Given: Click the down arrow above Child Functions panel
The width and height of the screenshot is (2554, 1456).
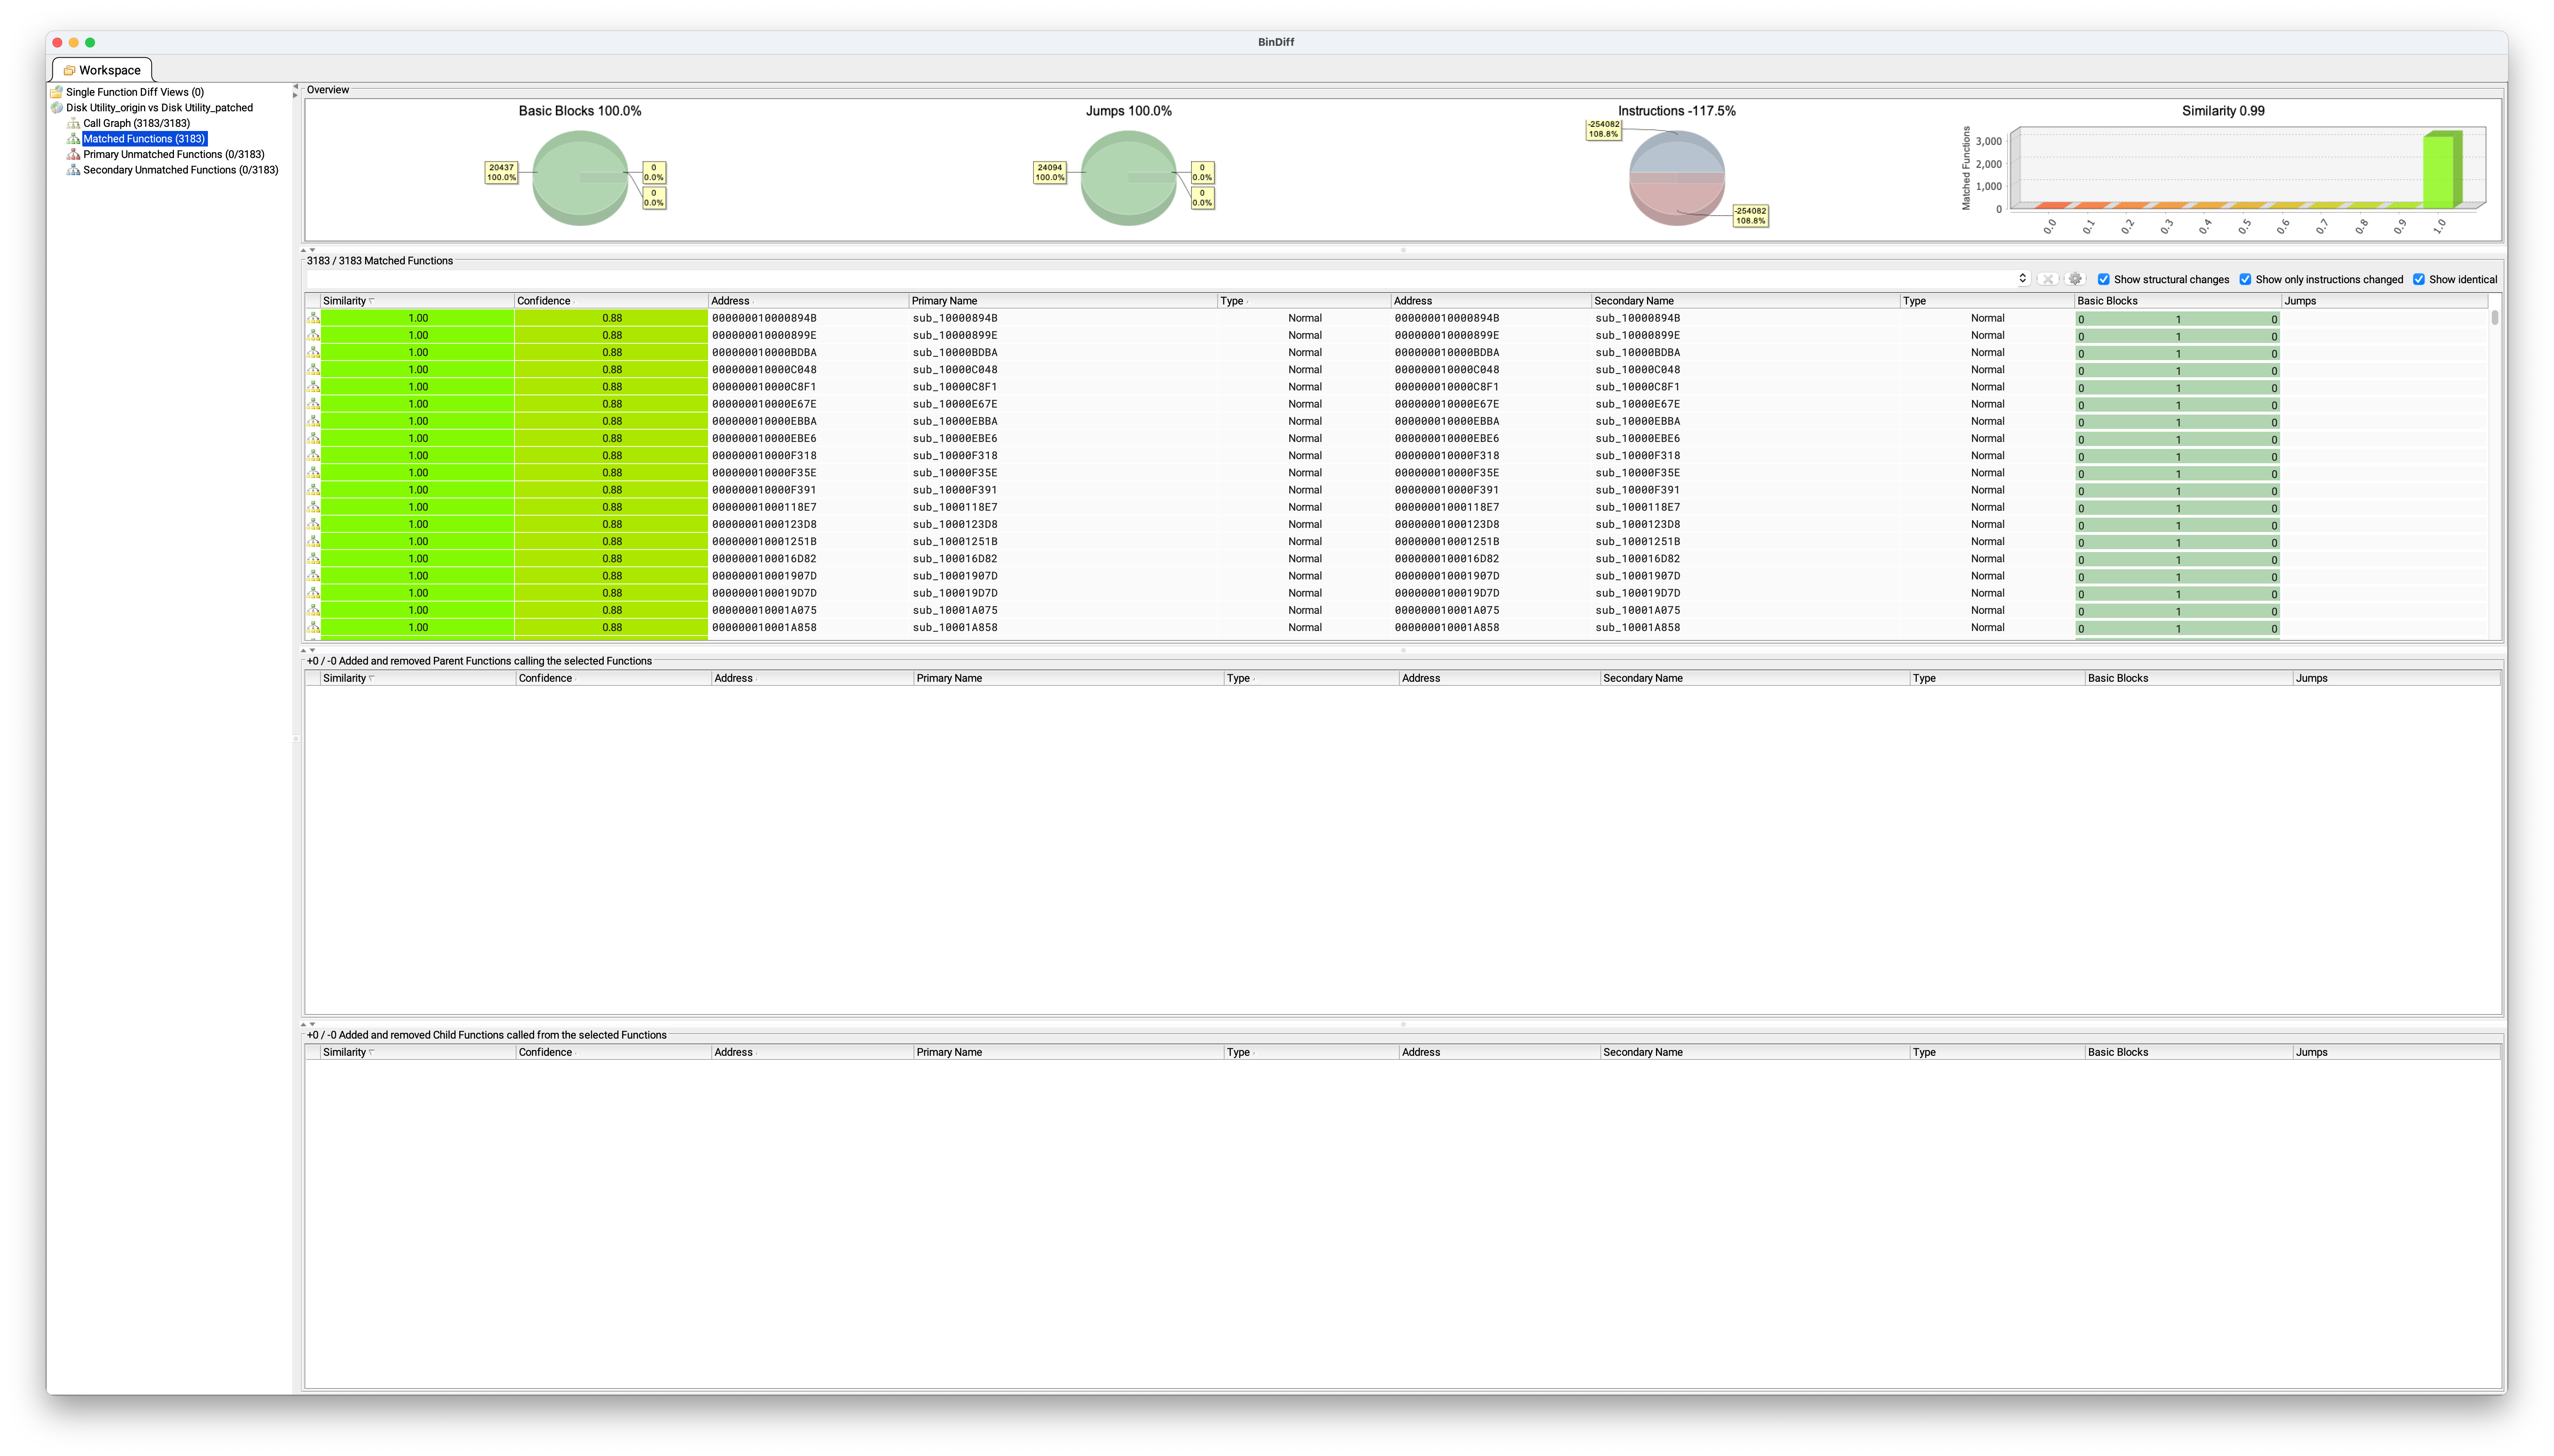Looking at the screenshot, I should pyautogui.click(x=312, y=1024).
